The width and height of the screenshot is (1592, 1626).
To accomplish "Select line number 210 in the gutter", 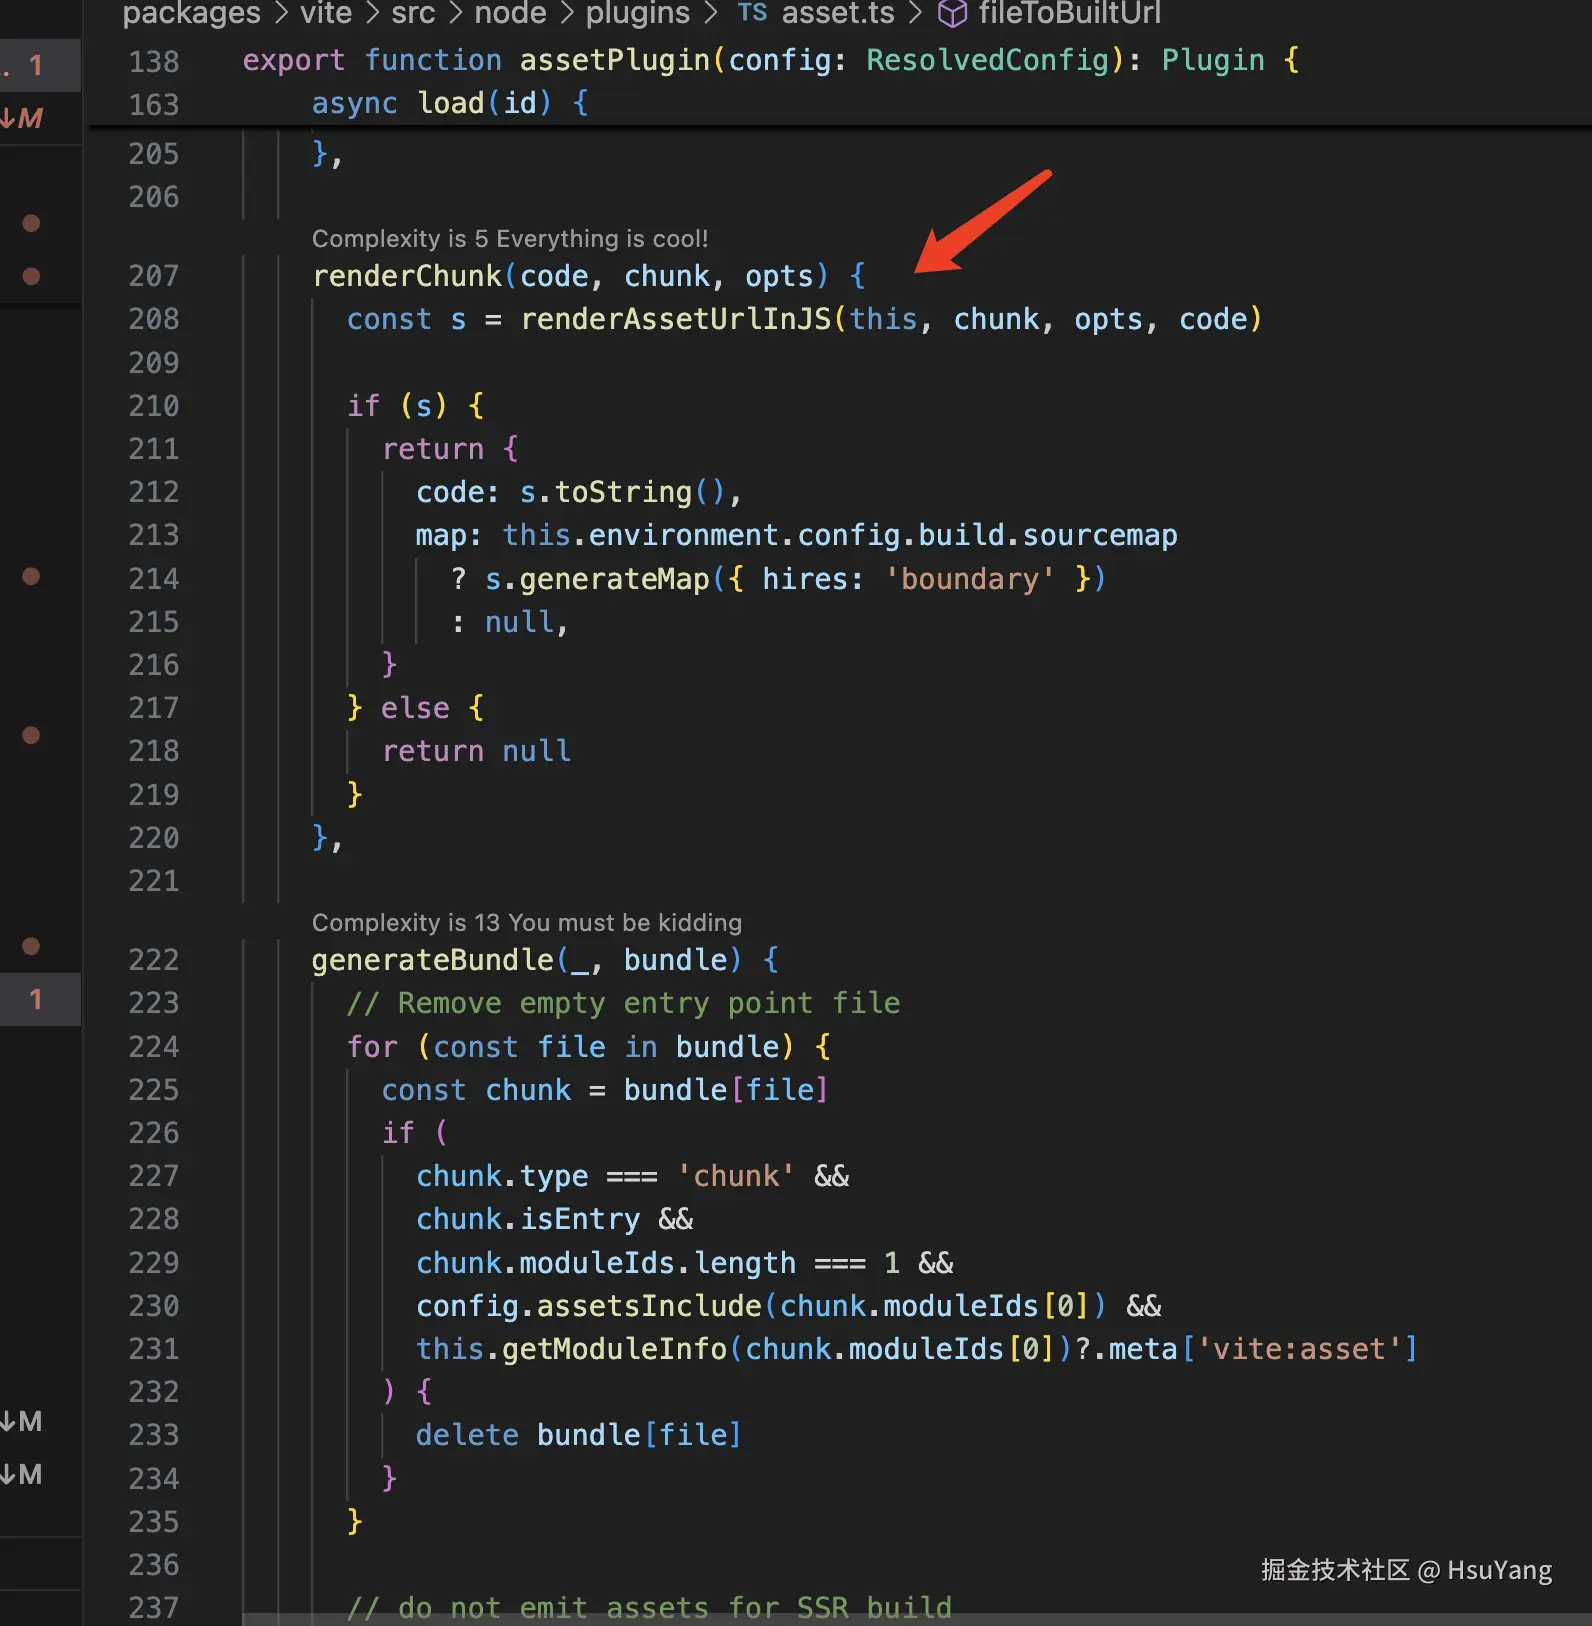I will coord(154,406).
